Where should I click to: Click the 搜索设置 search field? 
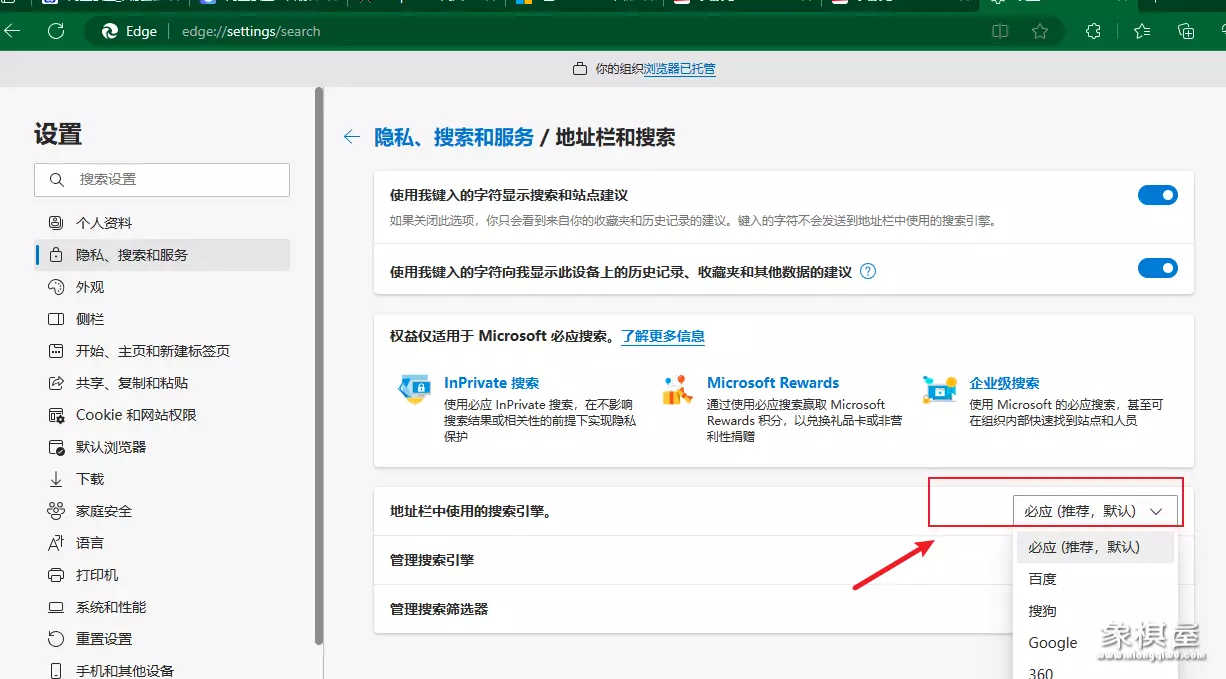point(162,180)
